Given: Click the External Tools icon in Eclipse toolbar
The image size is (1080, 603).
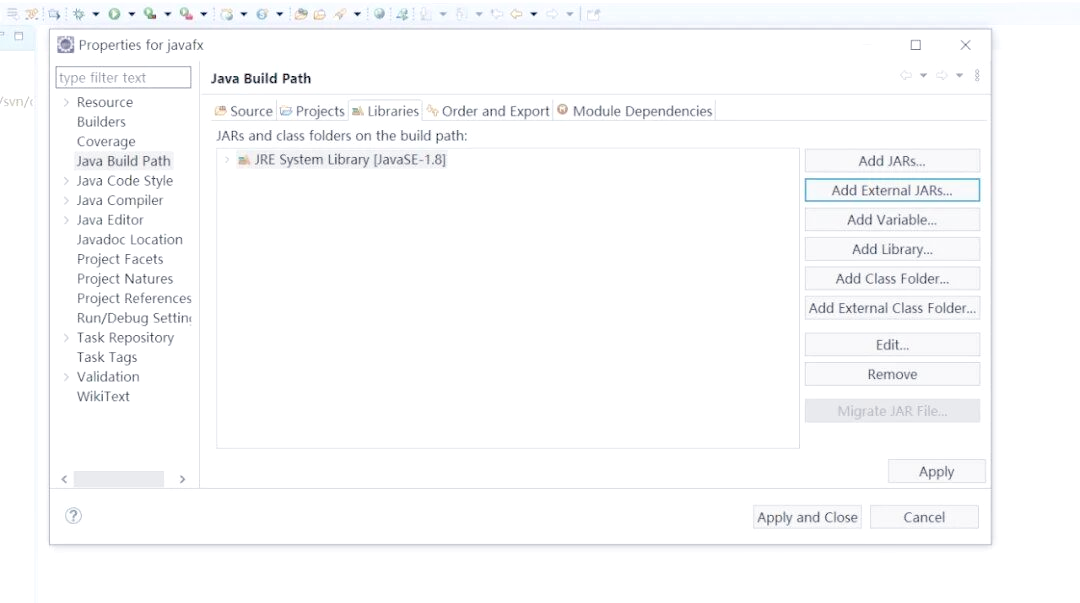Looking at the screenshot, I should click(185, 14).
